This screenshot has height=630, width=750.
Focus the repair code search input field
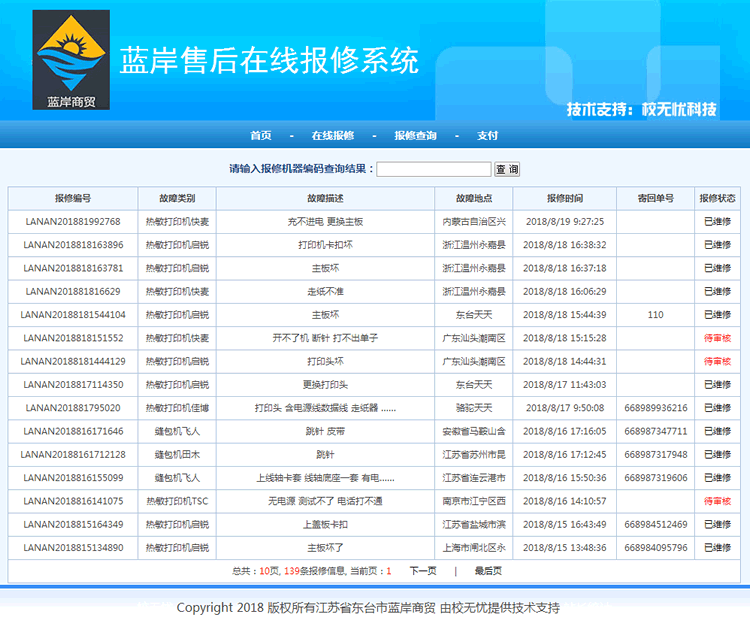(434, 169)
